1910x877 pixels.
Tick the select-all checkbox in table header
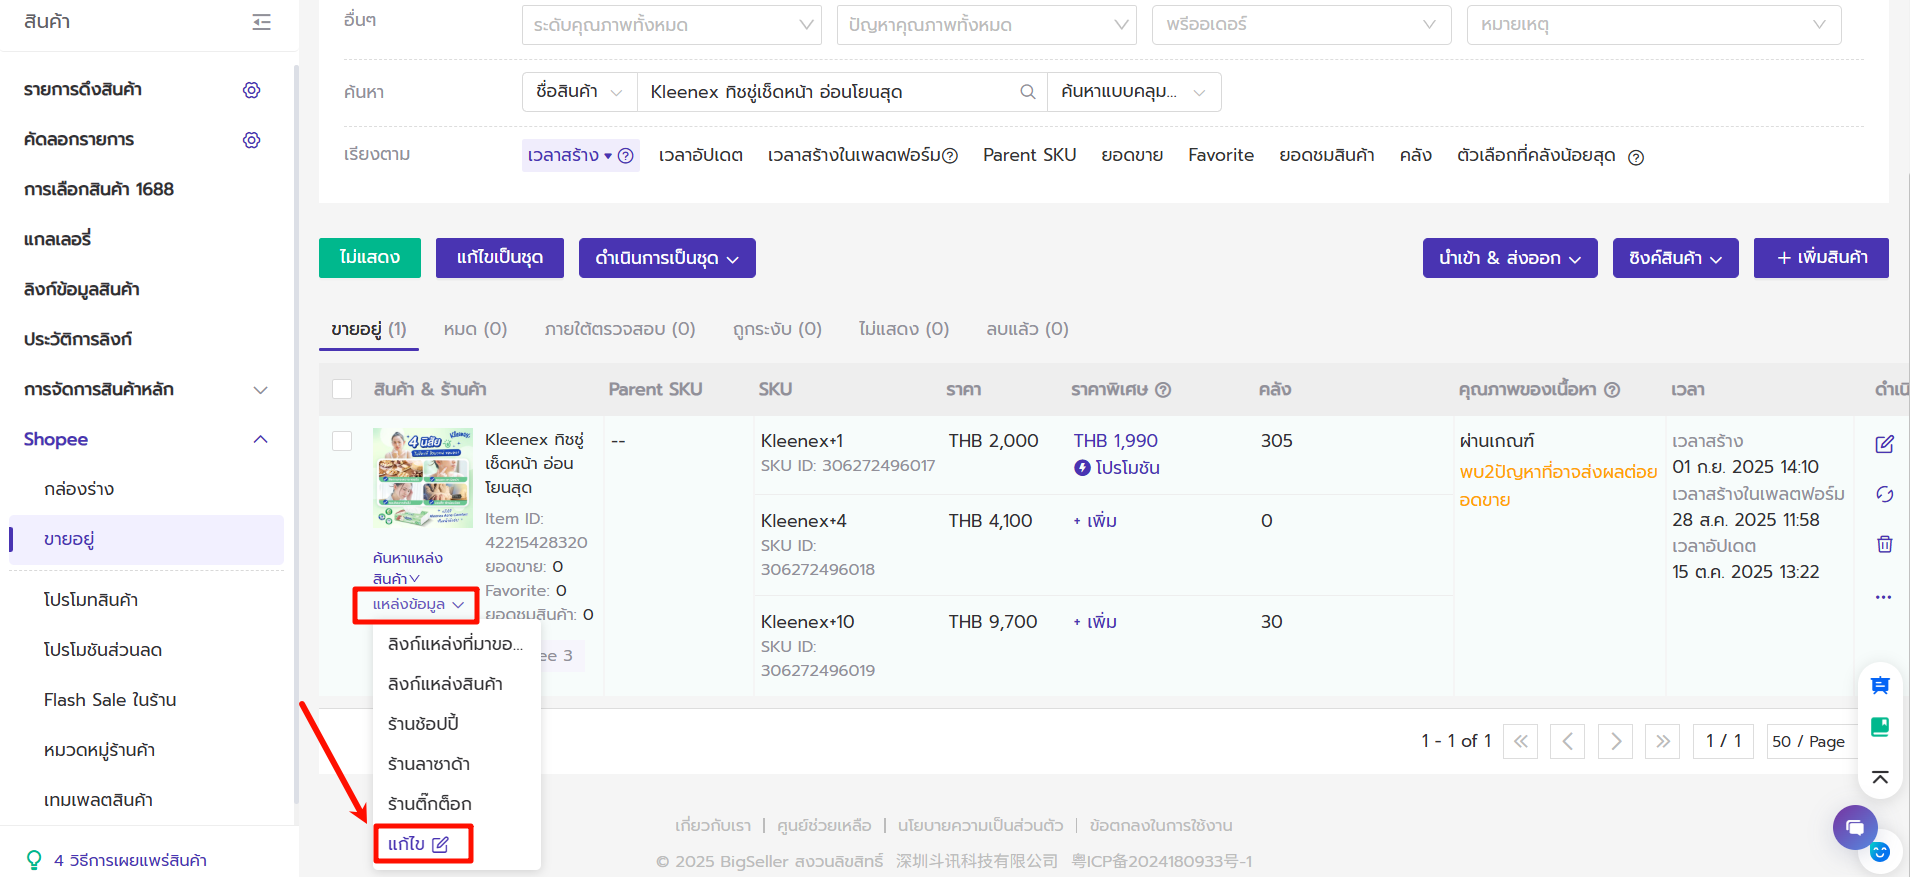[342, 389]
